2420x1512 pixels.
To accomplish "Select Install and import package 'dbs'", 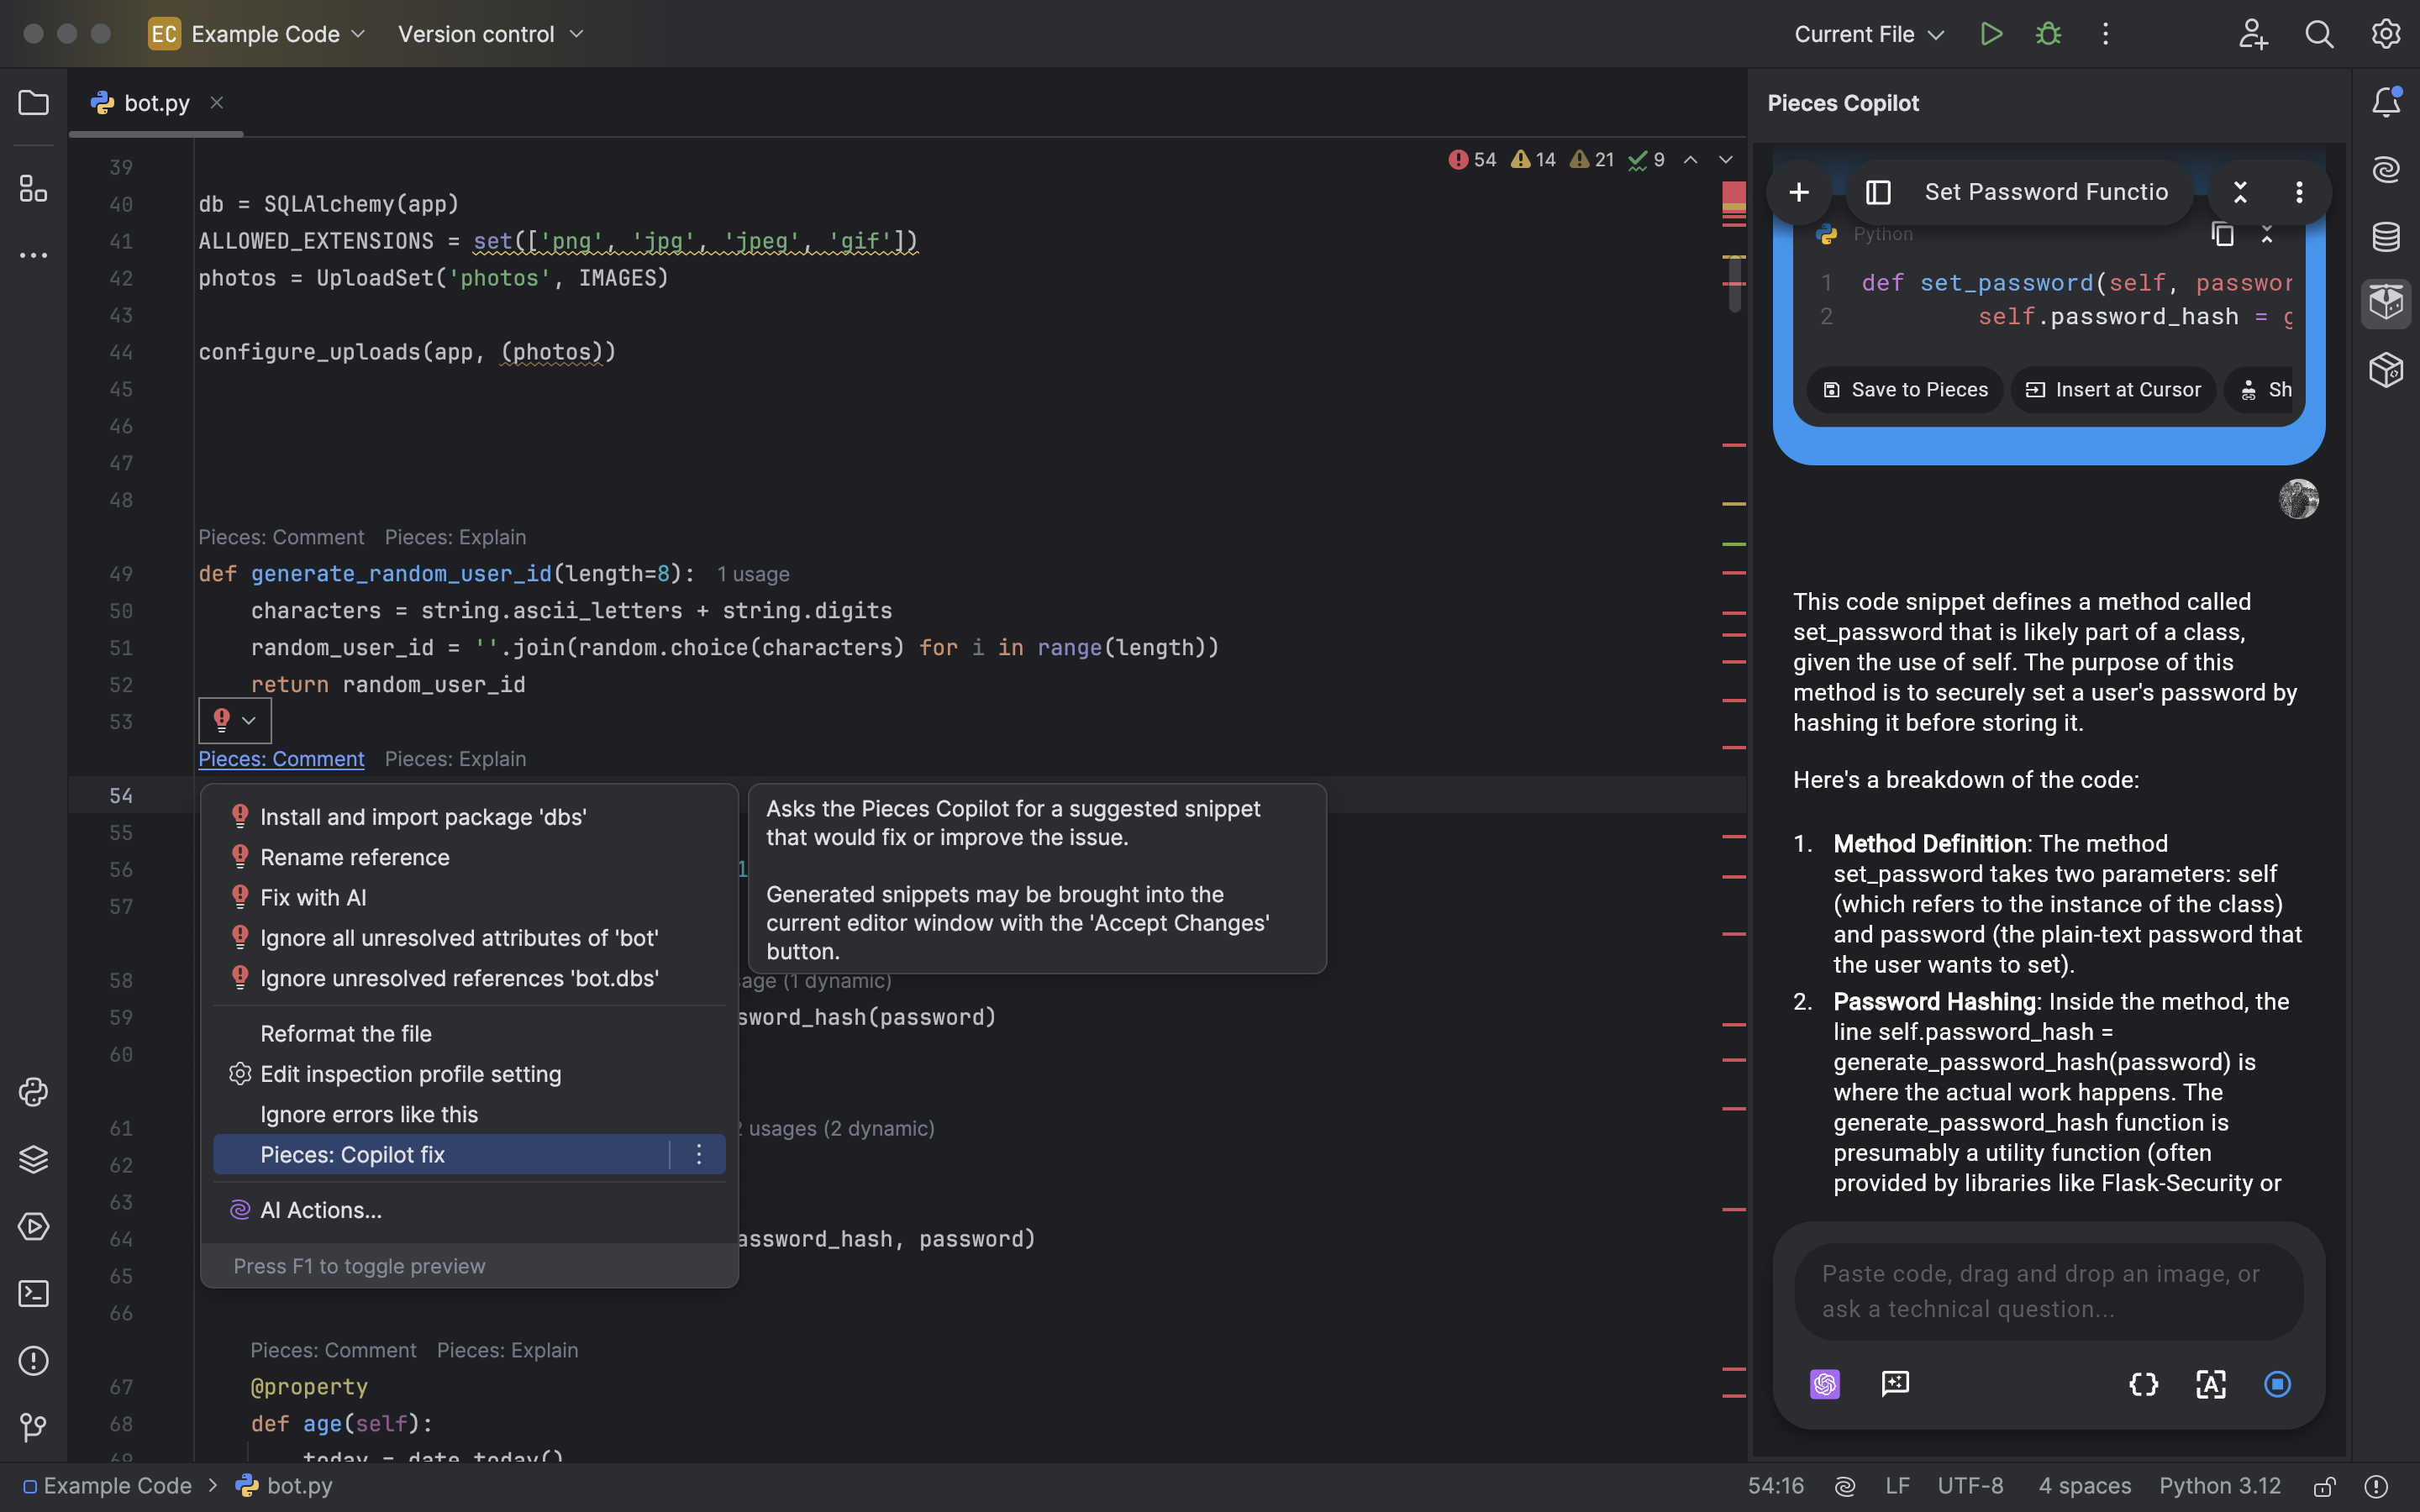I will (x=469, y=817).
